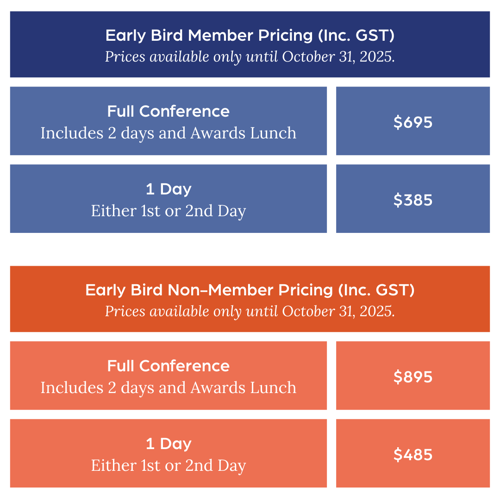This screenshot has width=500, height=500.
Task: Click 'October 31, 2025' in the navy banner
Action: coord(337,57)
